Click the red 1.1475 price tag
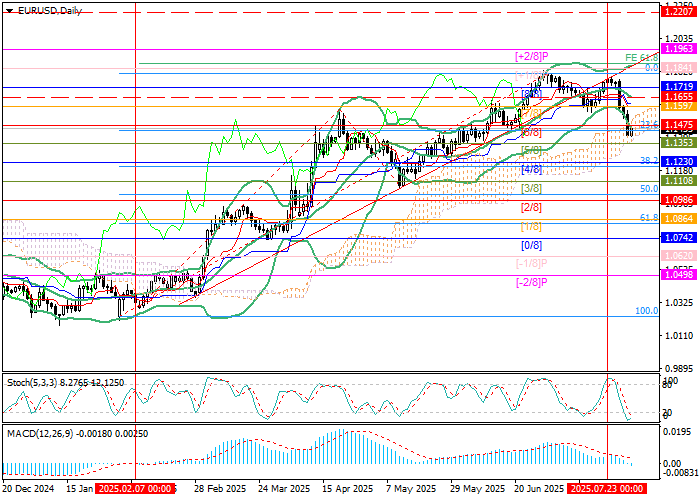The width and height of the screenshot is (700, 500). click(x=677, y=125)
